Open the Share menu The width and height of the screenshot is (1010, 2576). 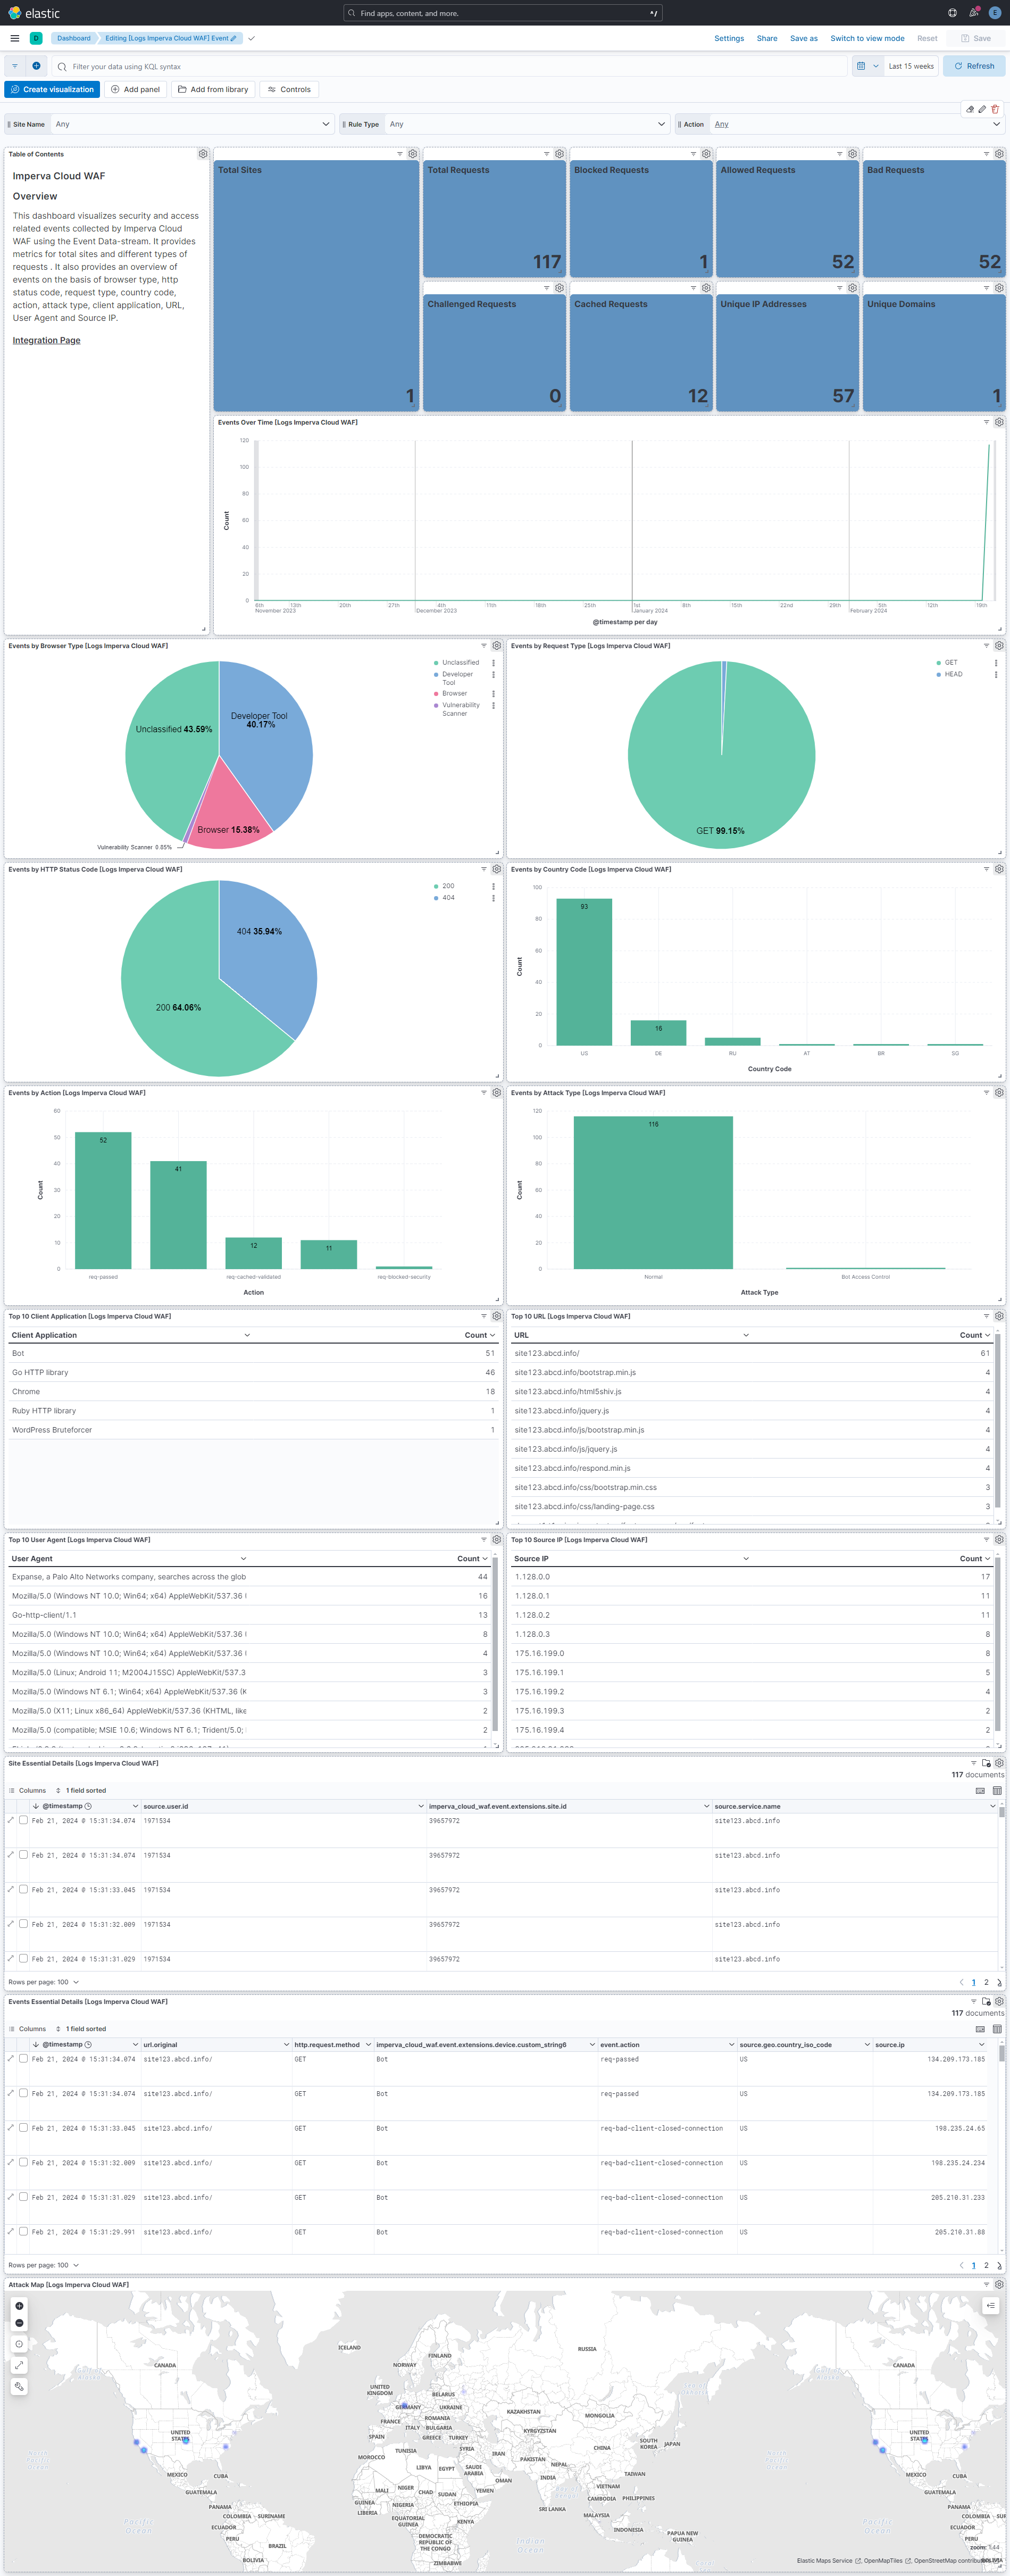click(766, 38)
